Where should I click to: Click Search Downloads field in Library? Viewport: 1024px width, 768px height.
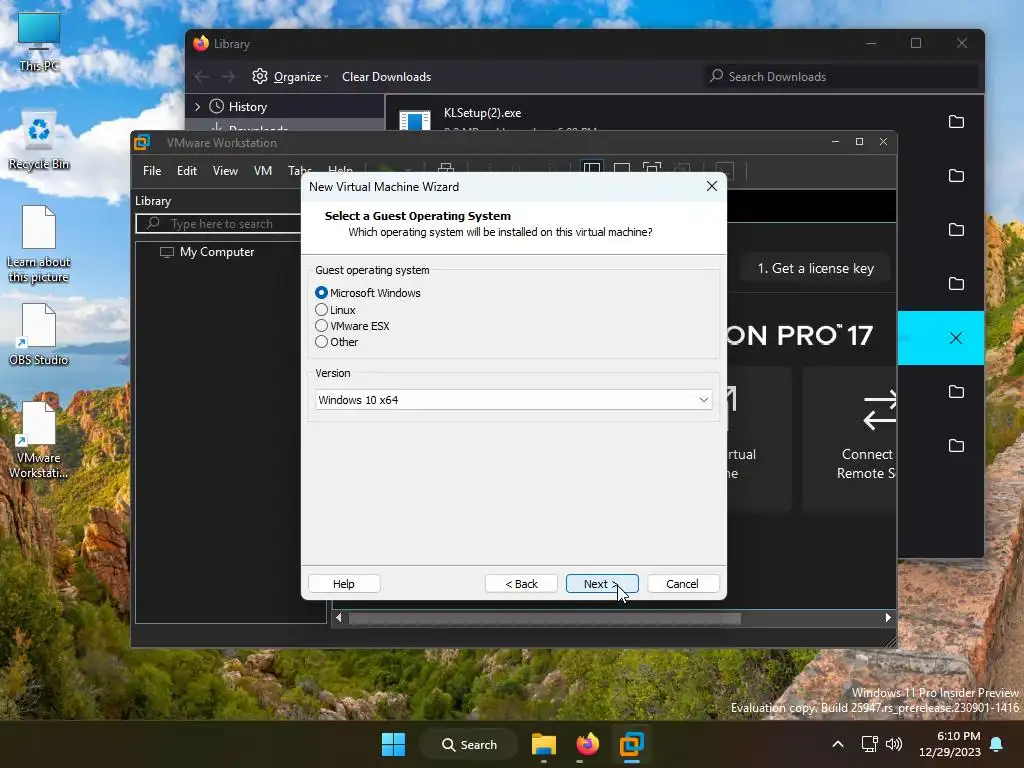[841, 76]
